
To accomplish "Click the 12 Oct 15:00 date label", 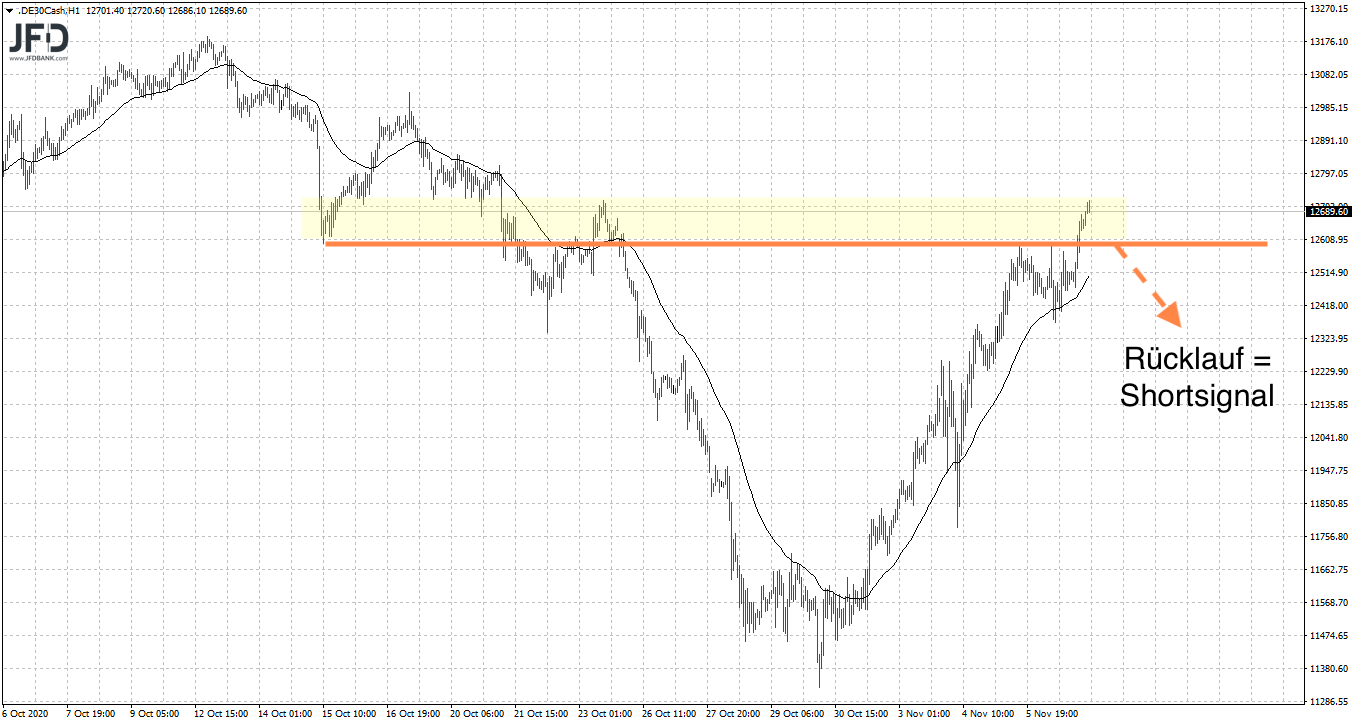I will point(222,715).
